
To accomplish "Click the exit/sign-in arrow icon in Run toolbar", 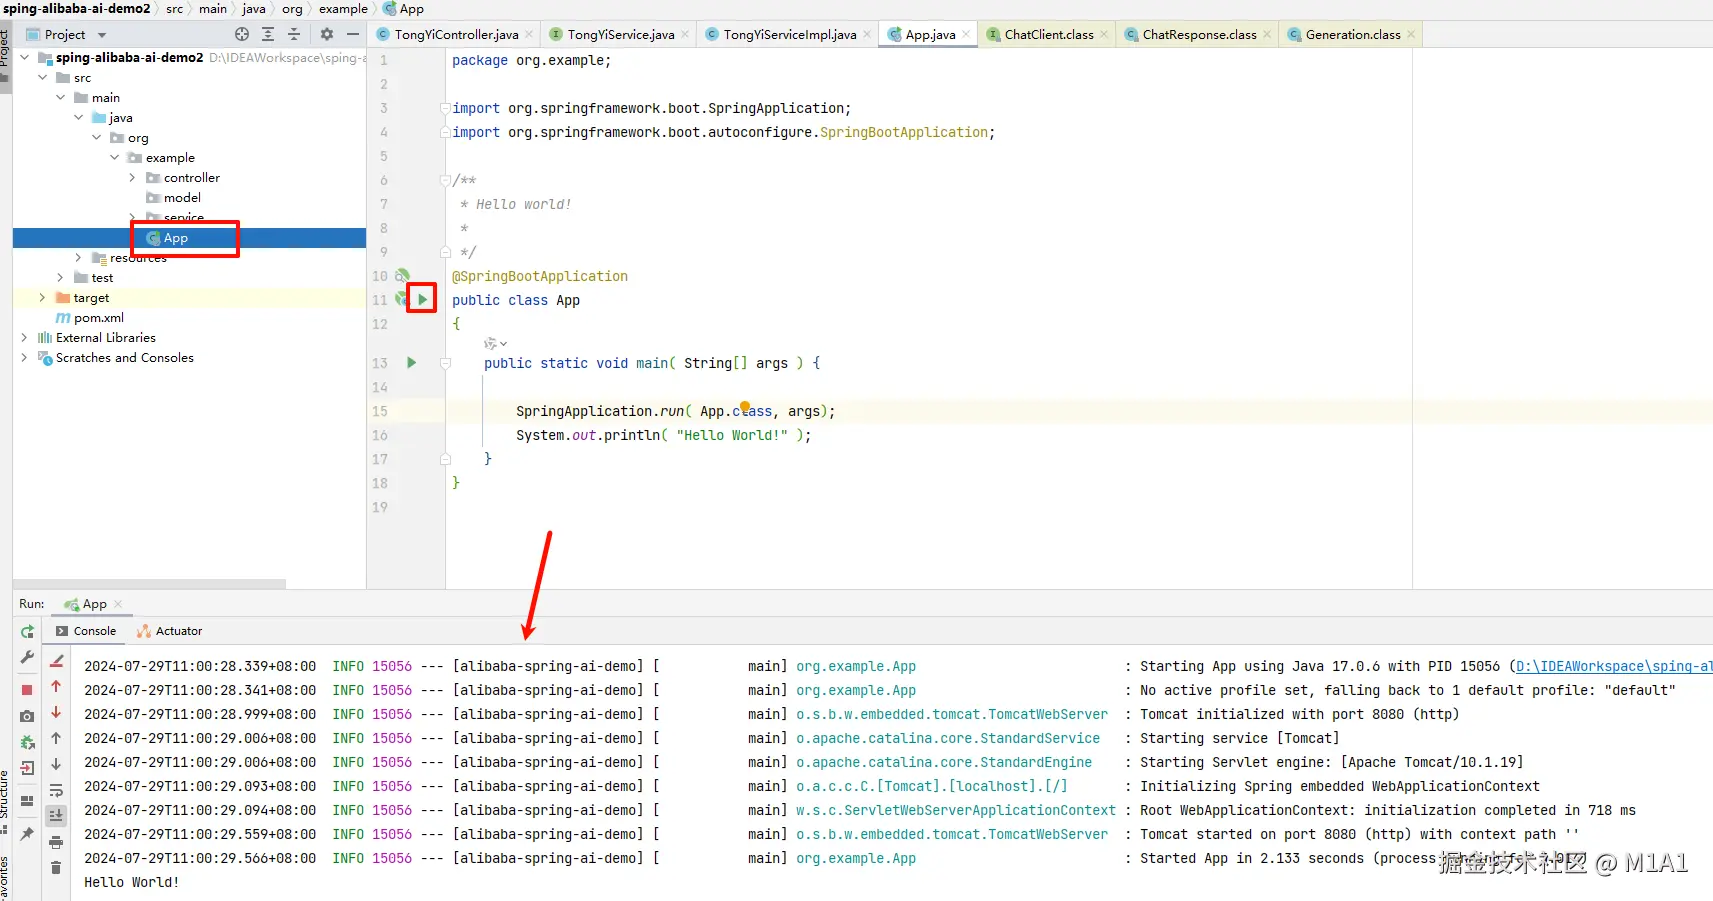I will pos(27,768).
